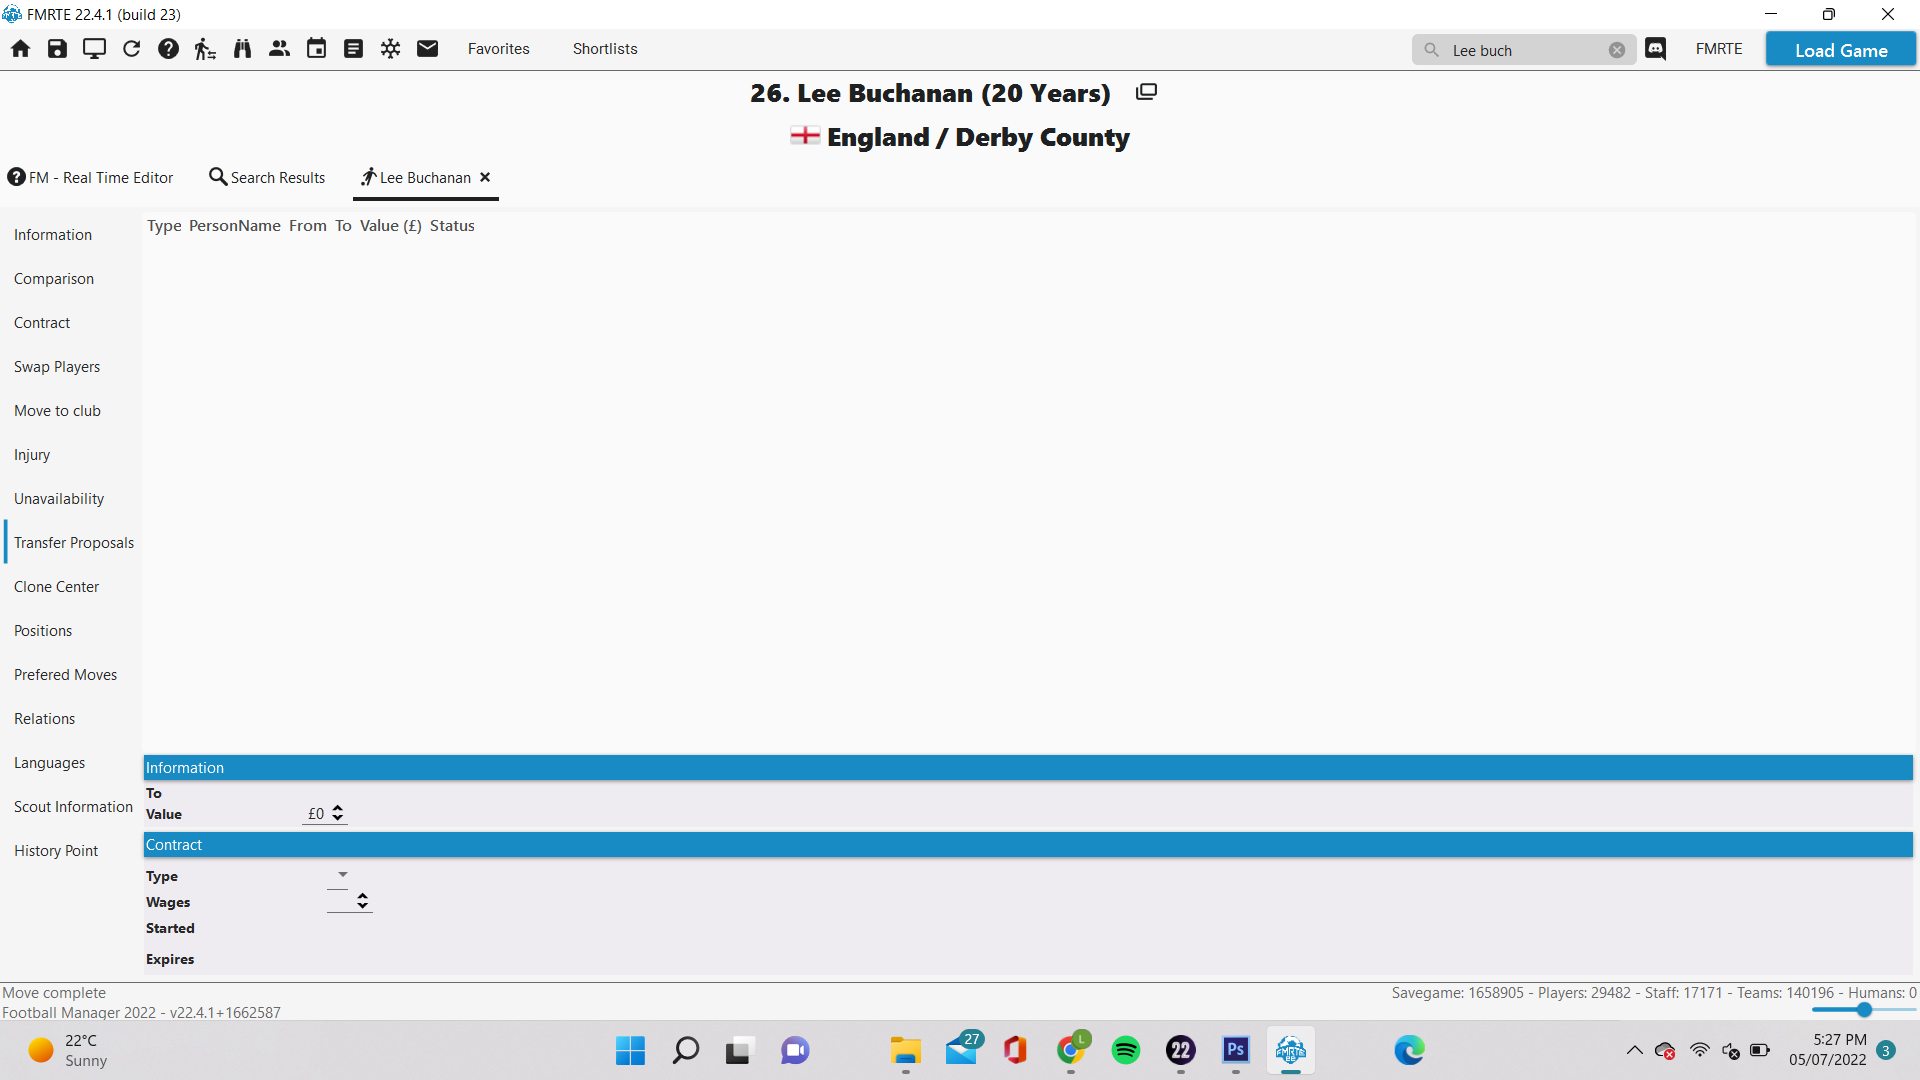The height and width of the screenshot is (1080, 1920).
Task: Open Spotify from the taskbar
Action: 1126,1050
